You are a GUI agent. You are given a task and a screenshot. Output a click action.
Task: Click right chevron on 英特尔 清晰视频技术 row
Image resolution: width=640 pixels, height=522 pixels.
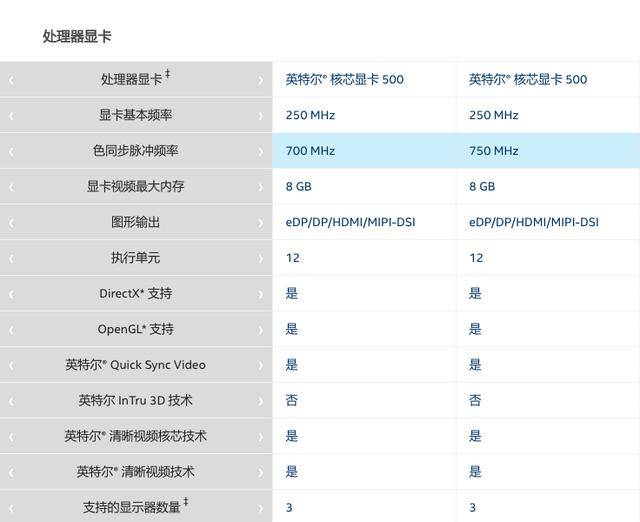coord(260,473)
